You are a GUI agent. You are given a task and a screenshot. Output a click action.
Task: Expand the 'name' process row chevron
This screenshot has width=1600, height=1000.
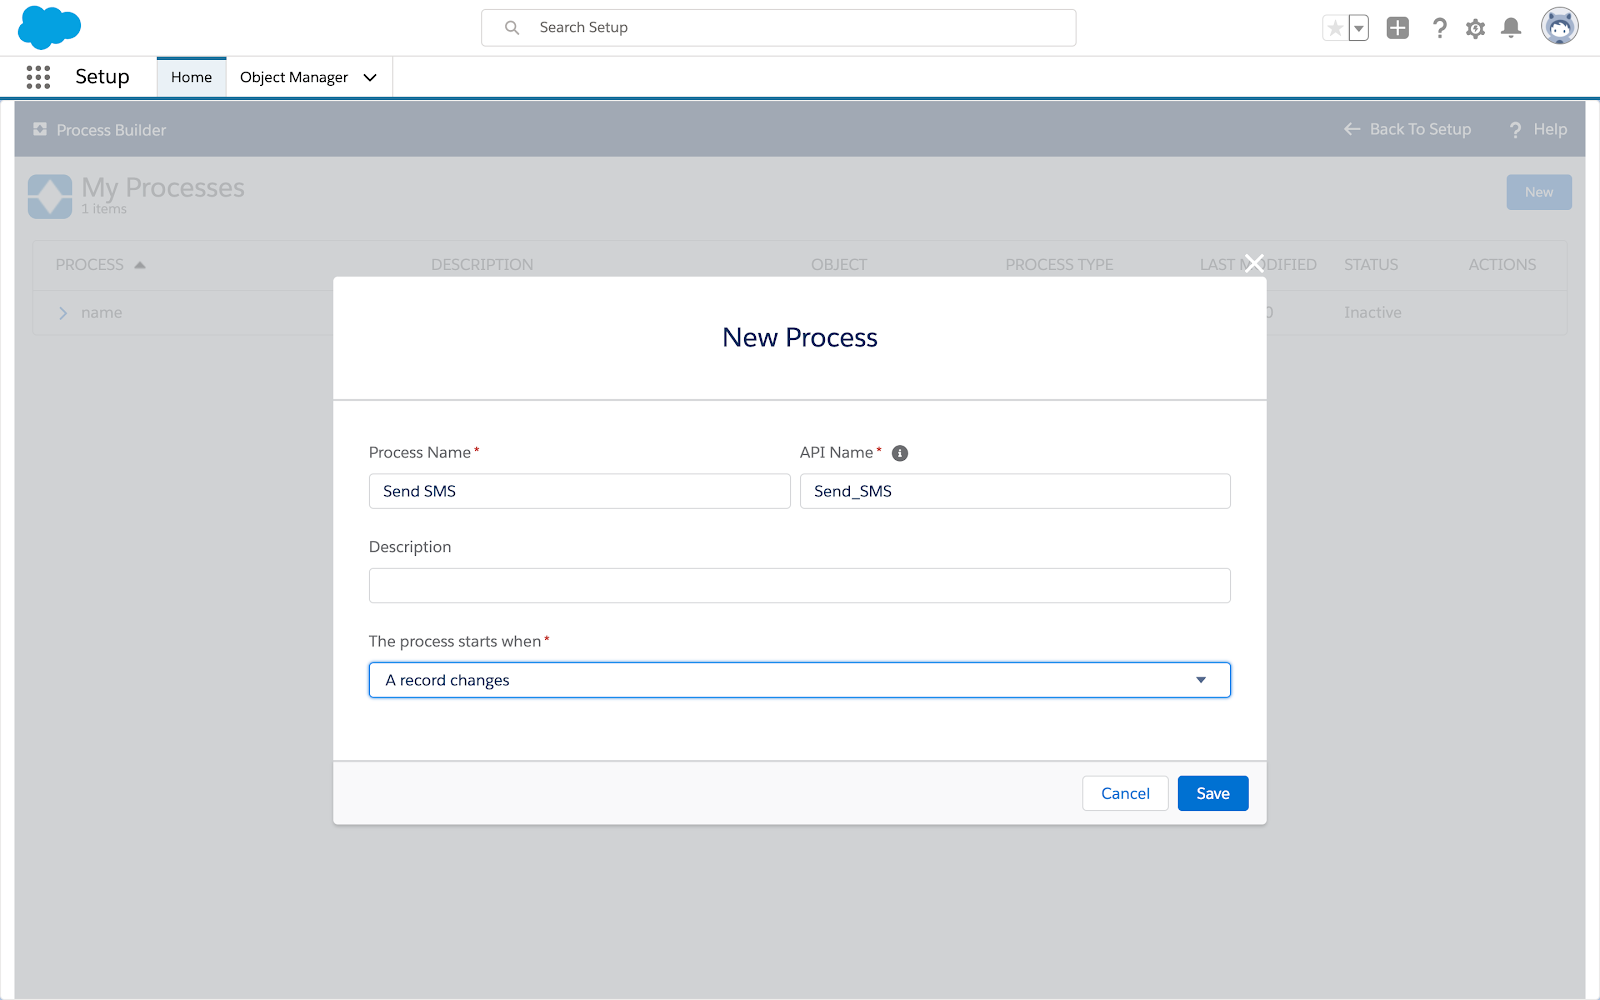[63, 313]
